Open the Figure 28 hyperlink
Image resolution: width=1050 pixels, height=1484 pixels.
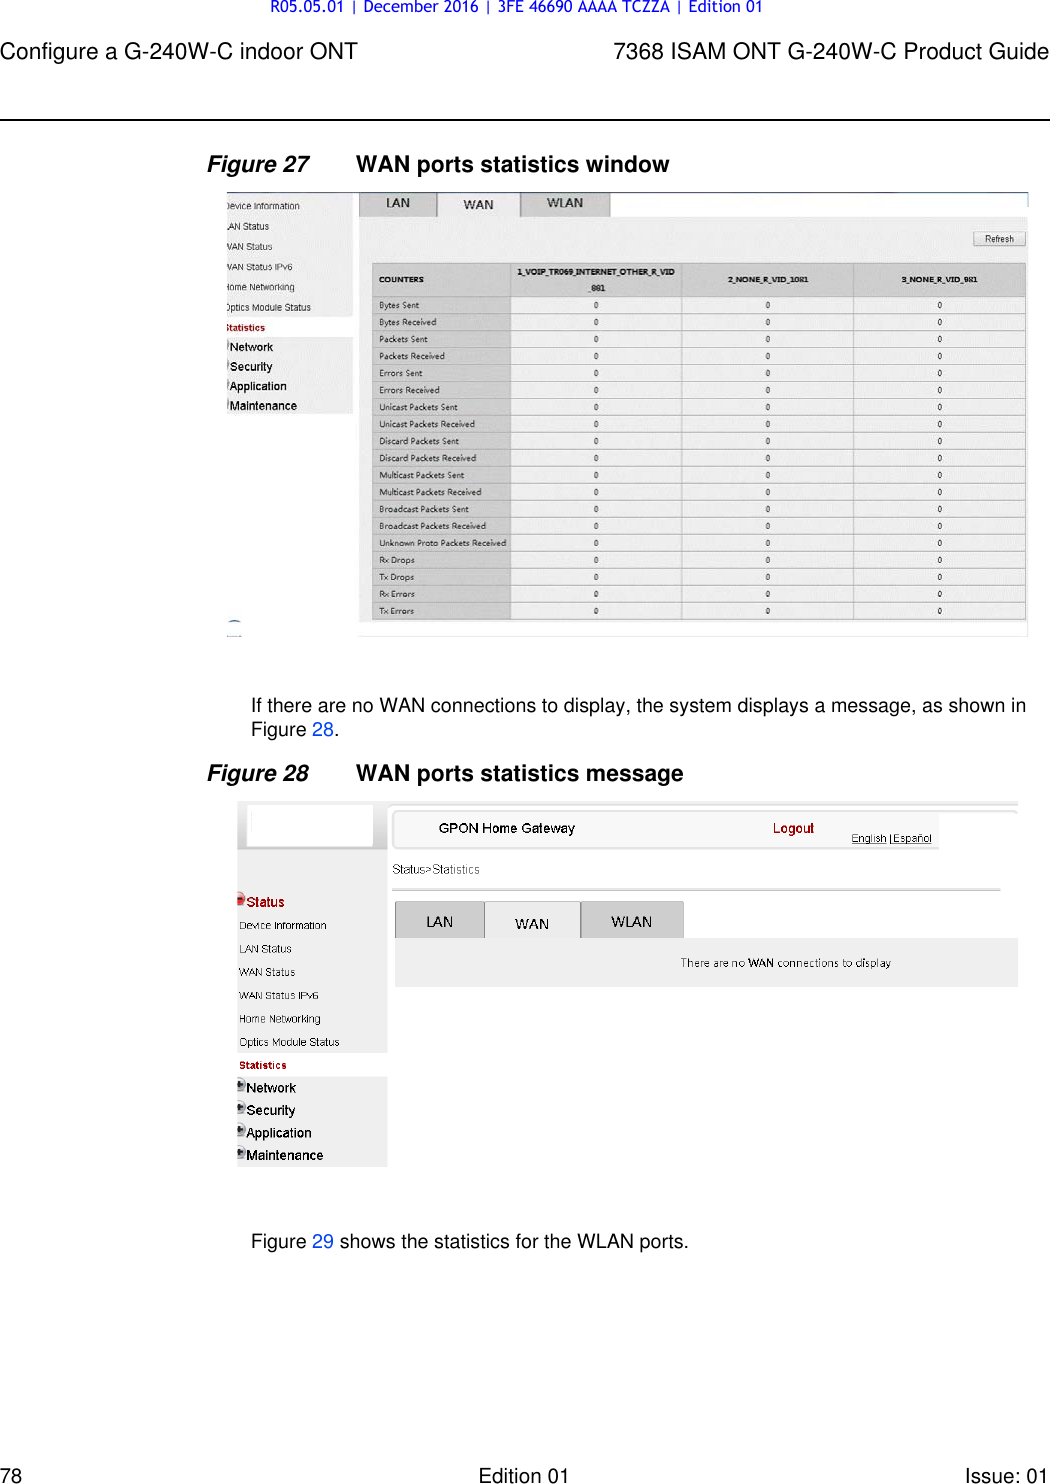click(322, 728)
